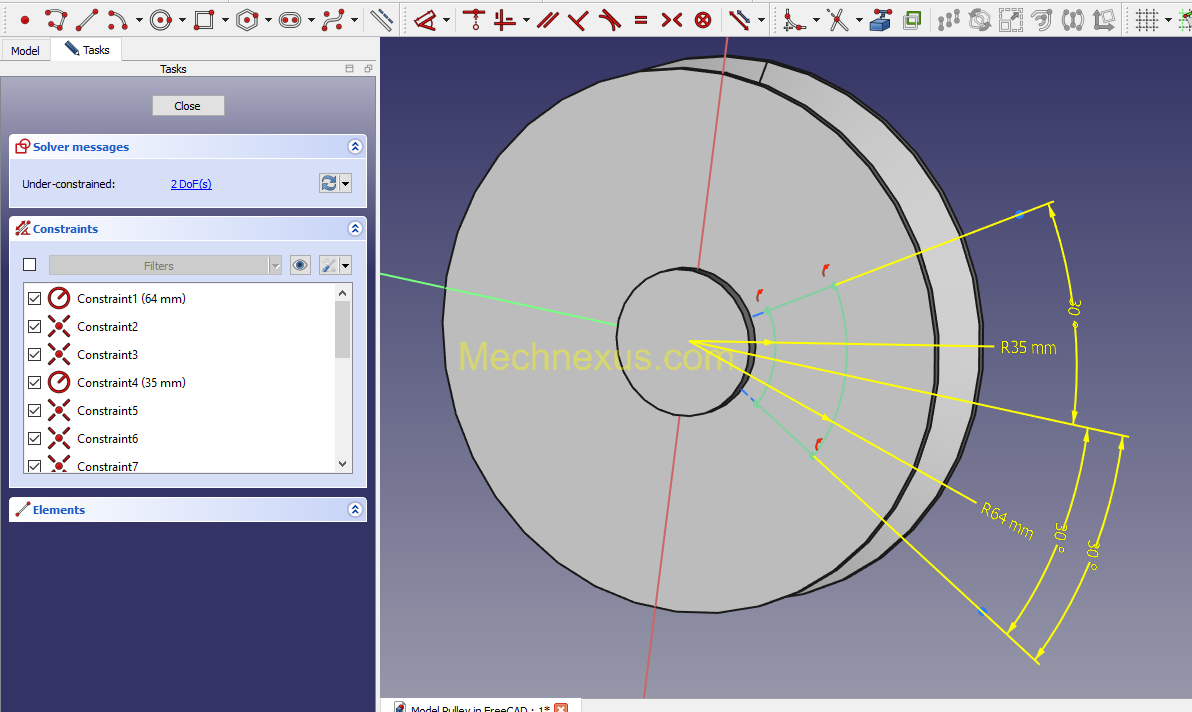Open the circle tool dropdown arrow
The width and height of the screenshot is (1192, 712).
click(182, 21)
